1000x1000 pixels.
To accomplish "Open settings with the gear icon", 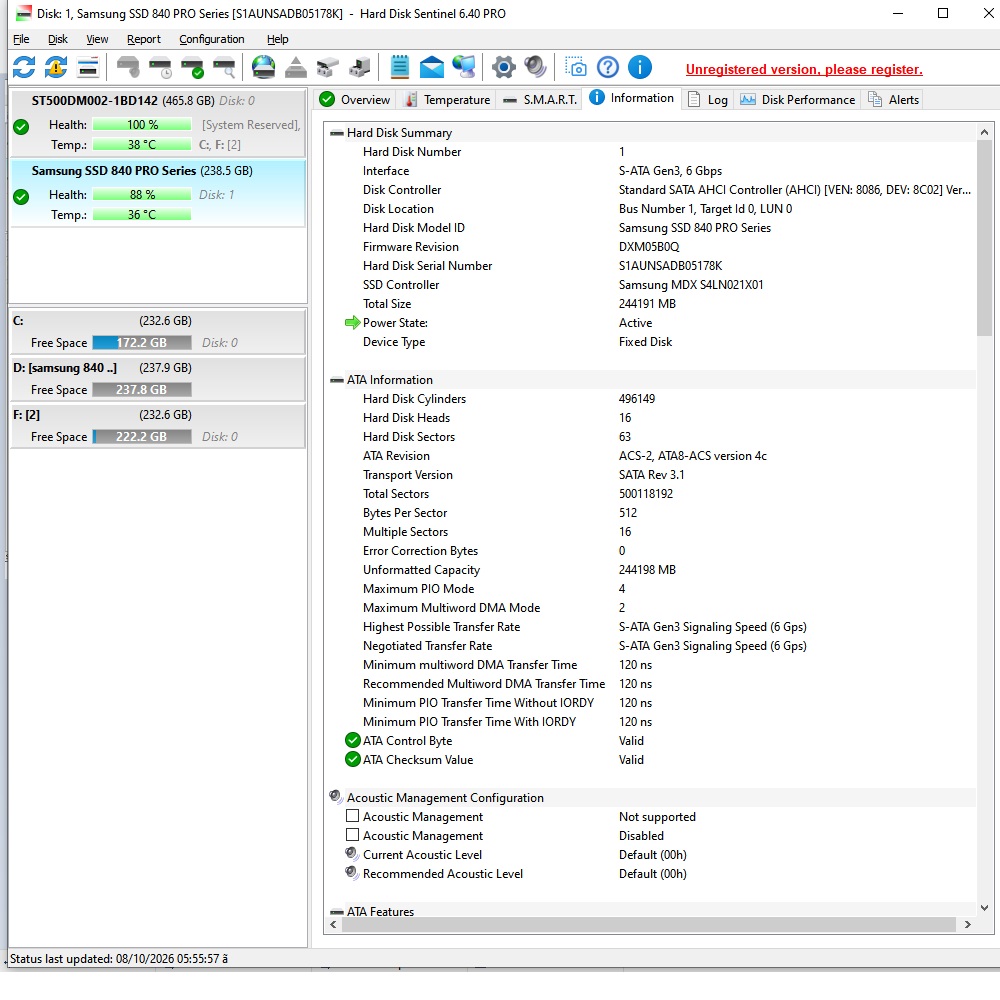I will [x=503, y=67].
